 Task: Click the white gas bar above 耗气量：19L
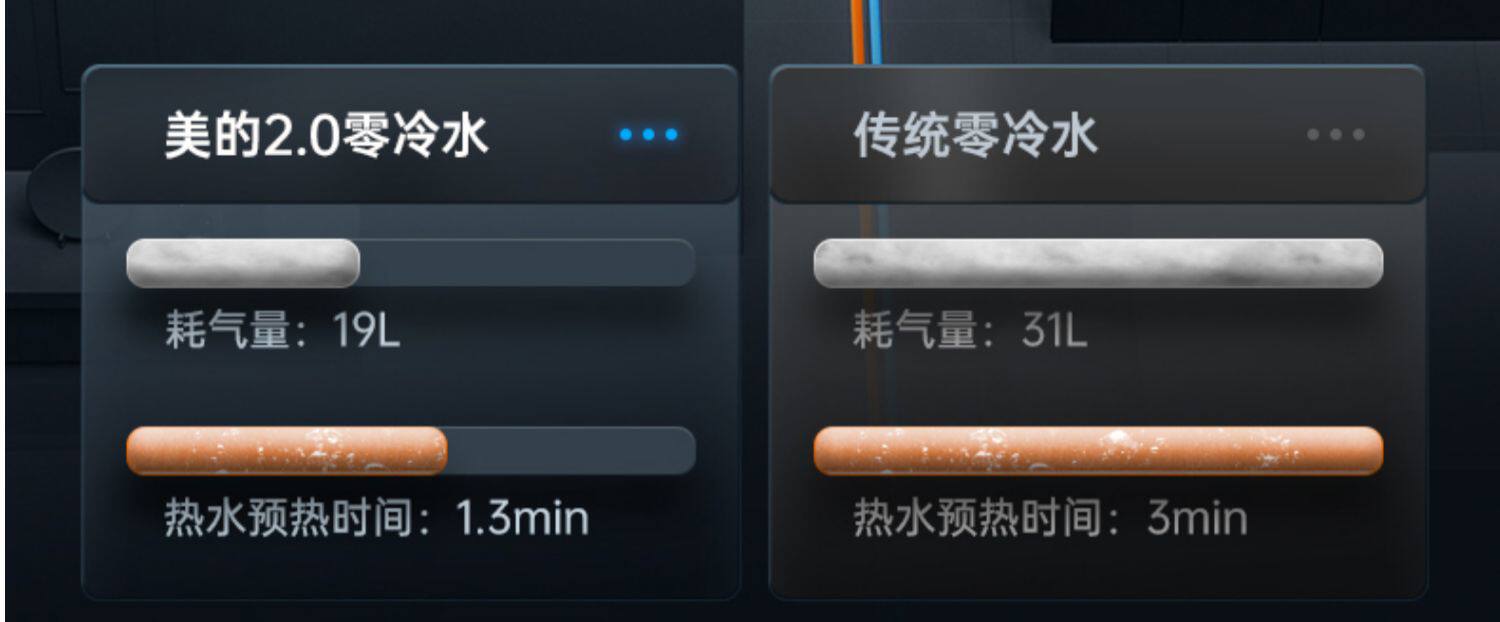pyautogui.click(x=243, y=263)
